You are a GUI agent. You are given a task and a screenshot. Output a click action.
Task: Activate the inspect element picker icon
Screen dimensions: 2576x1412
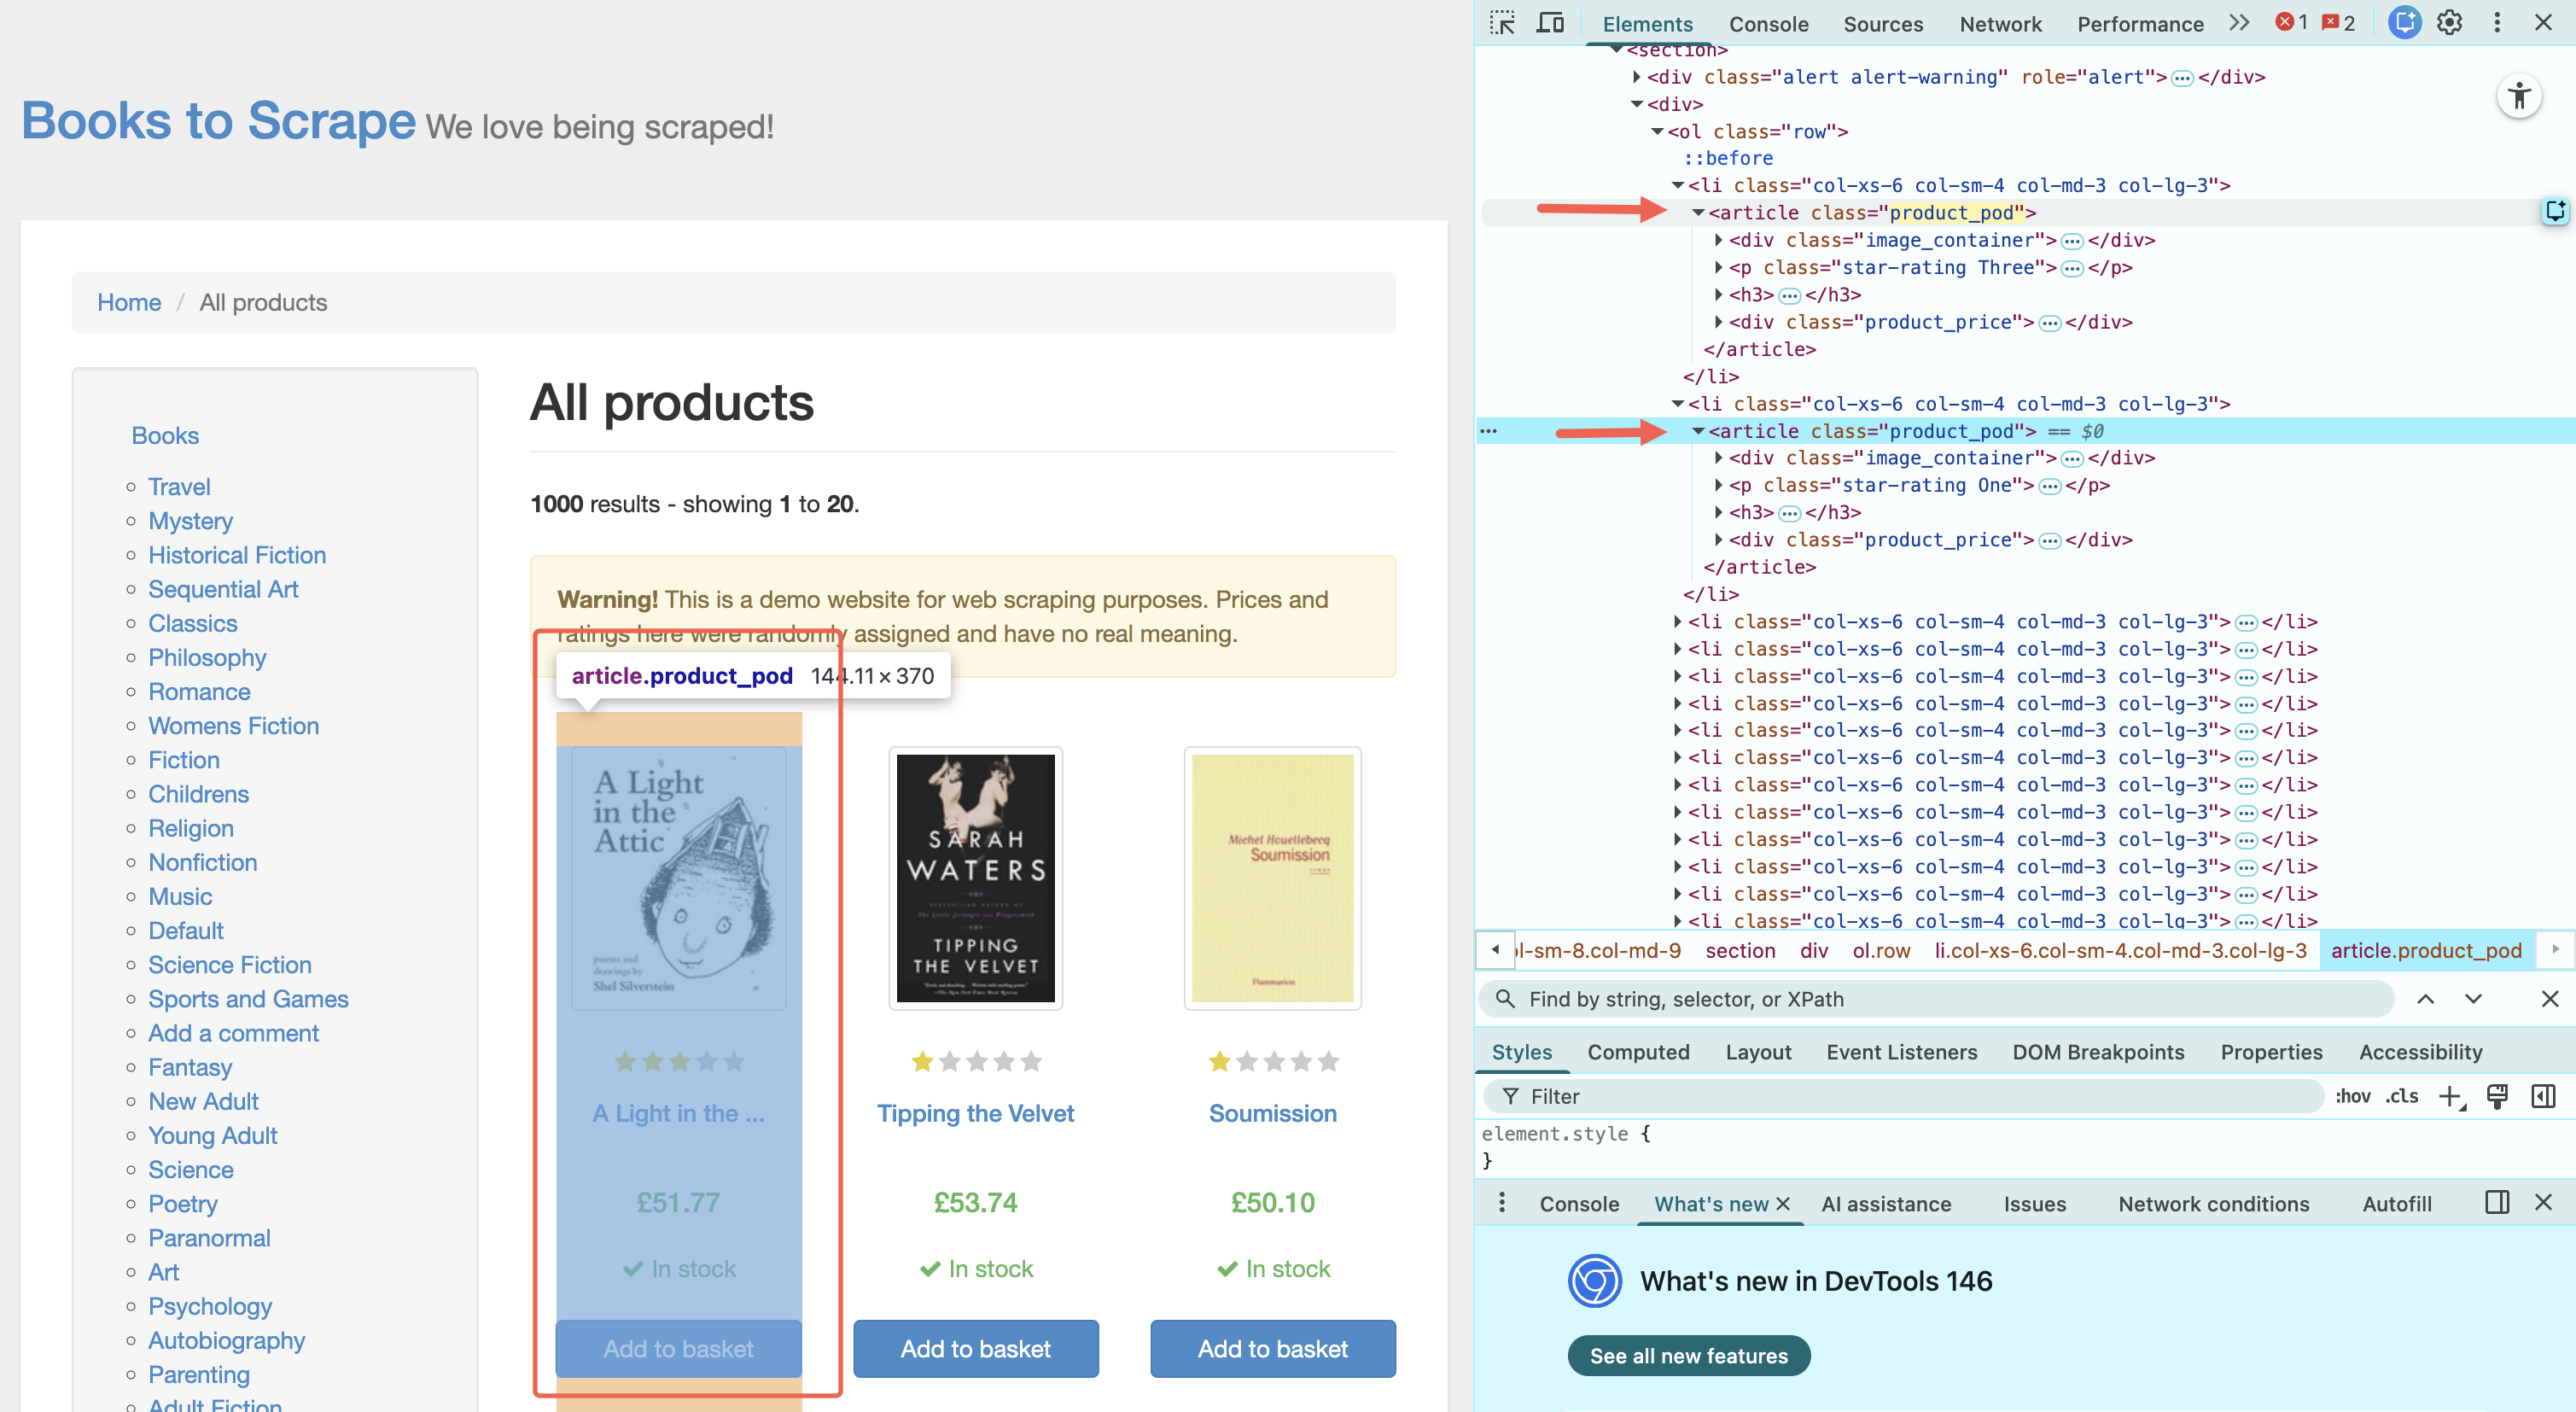[x=1502, y=23]
